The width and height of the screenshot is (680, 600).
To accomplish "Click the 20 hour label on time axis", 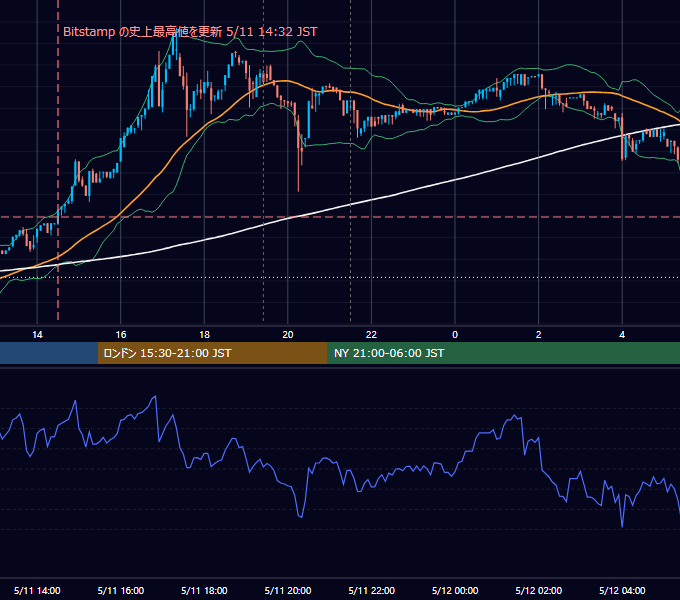I will pos(288,335).
